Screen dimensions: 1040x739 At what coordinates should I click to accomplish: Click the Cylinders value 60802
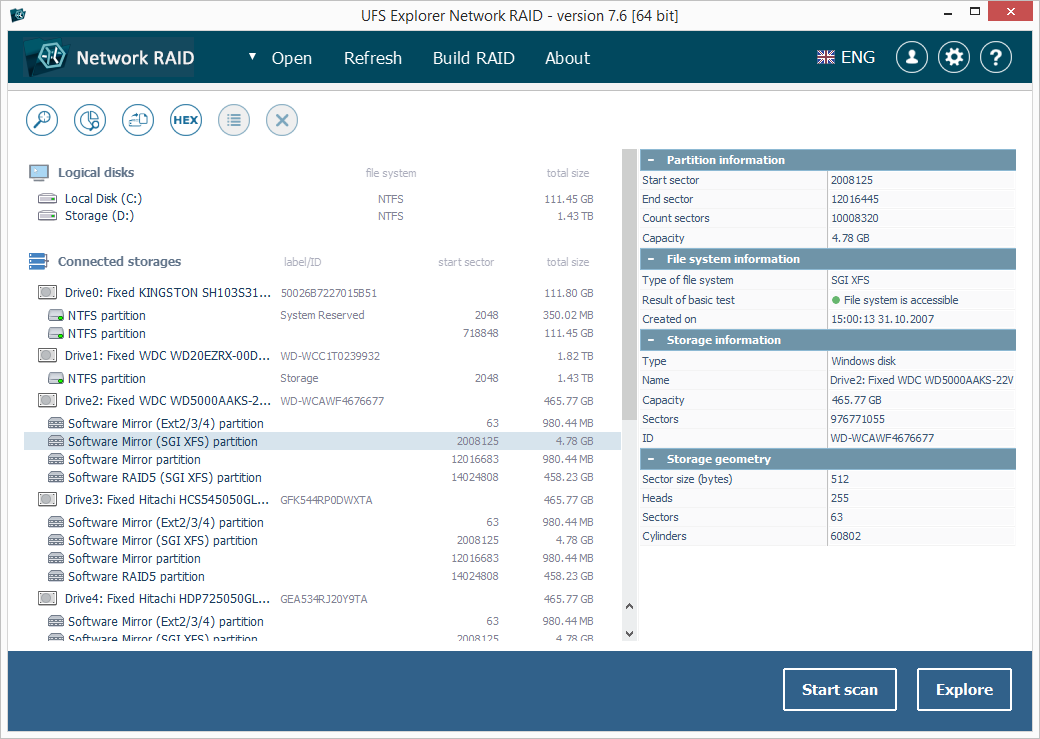click(846, 536)
